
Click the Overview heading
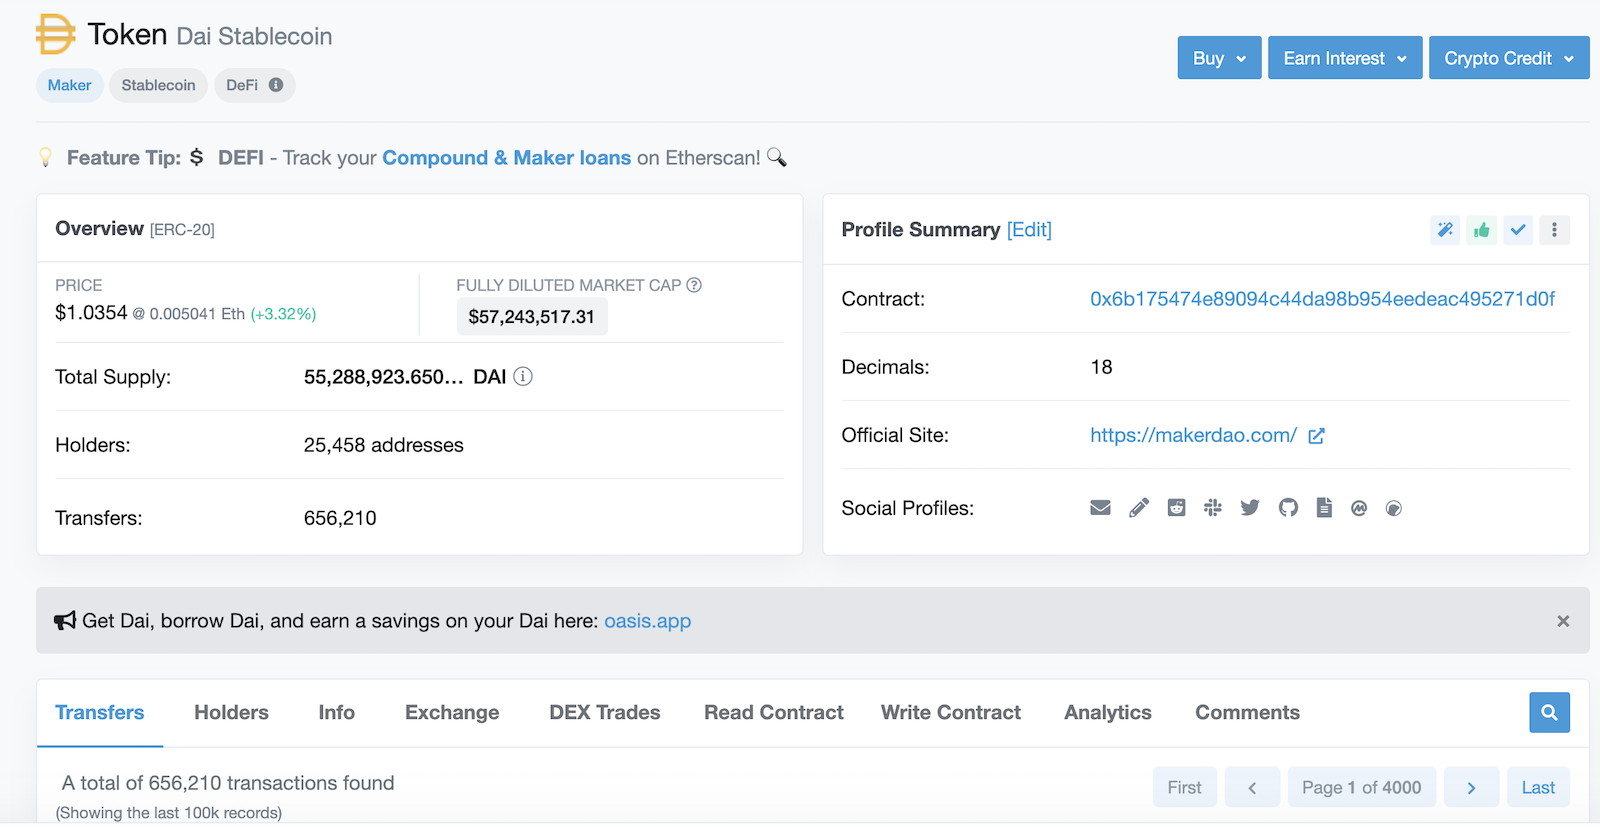(99, 229)
